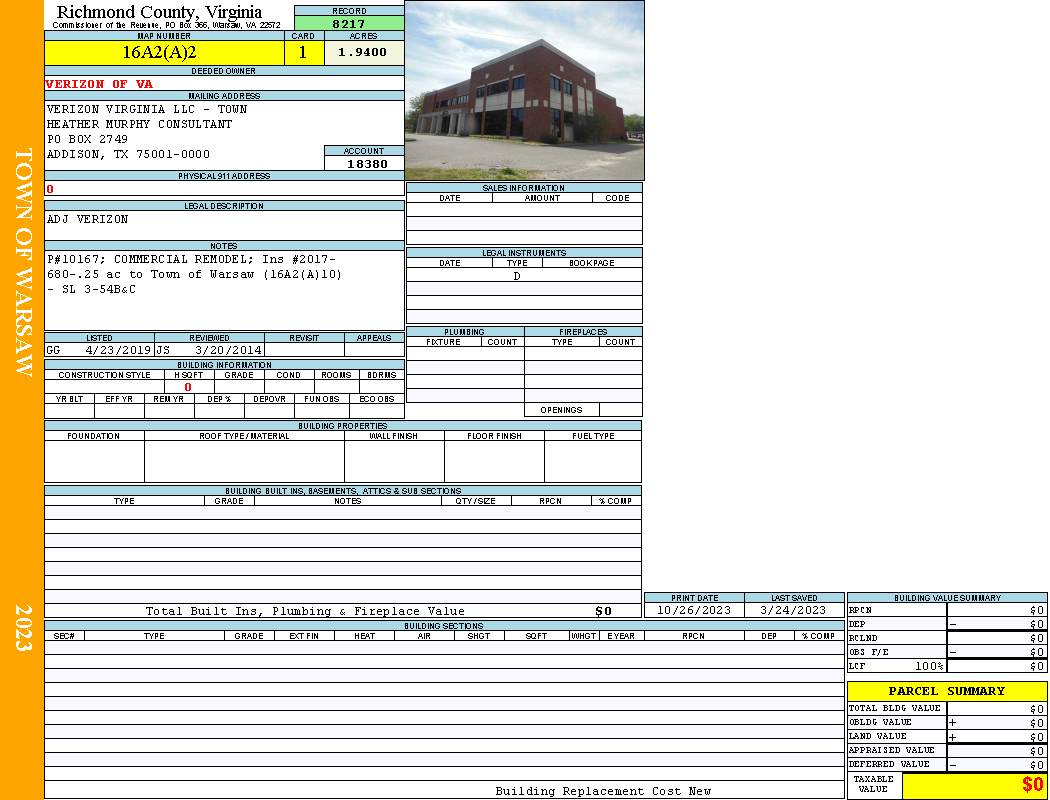Viewport: 1050px width, 800px height.
Task: Click the Plumbing section header
Action: coord(465,332)
